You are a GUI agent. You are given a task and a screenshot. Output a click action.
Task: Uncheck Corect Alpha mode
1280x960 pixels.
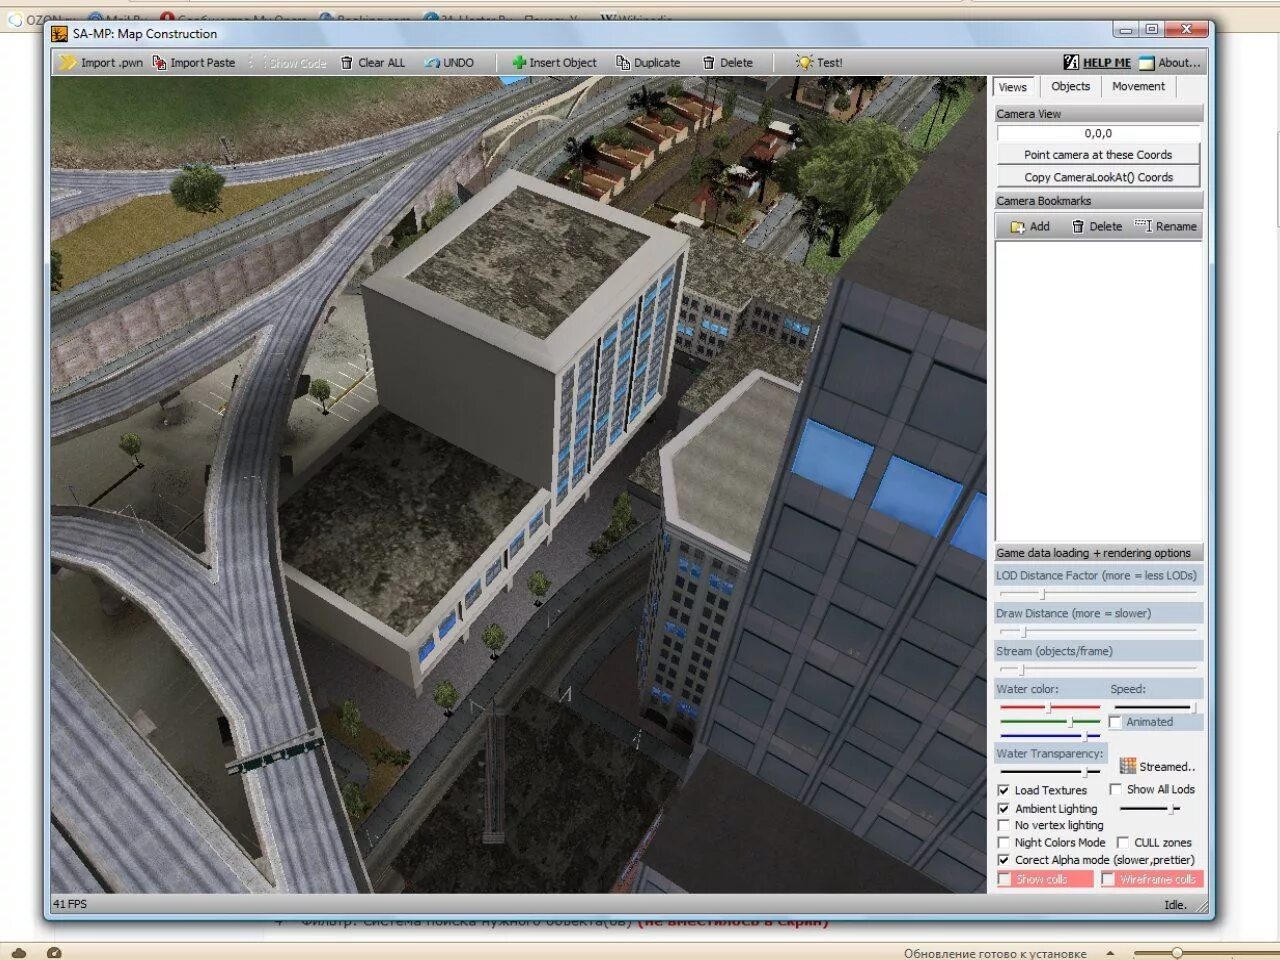coord(1004,860)
